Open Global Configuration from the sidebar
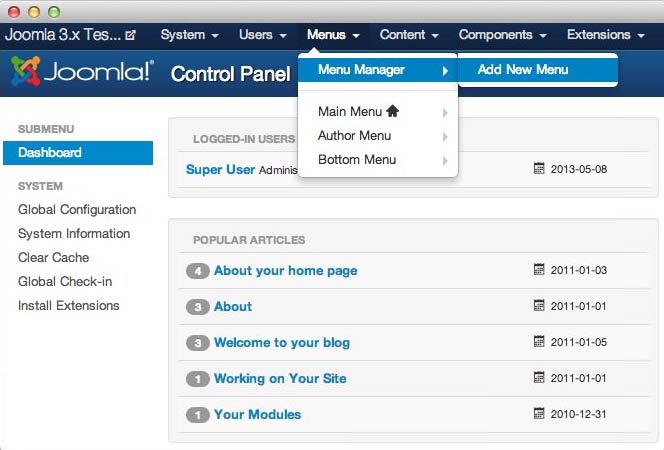Viewport: 664px width, 450px height. click(77, 210)
